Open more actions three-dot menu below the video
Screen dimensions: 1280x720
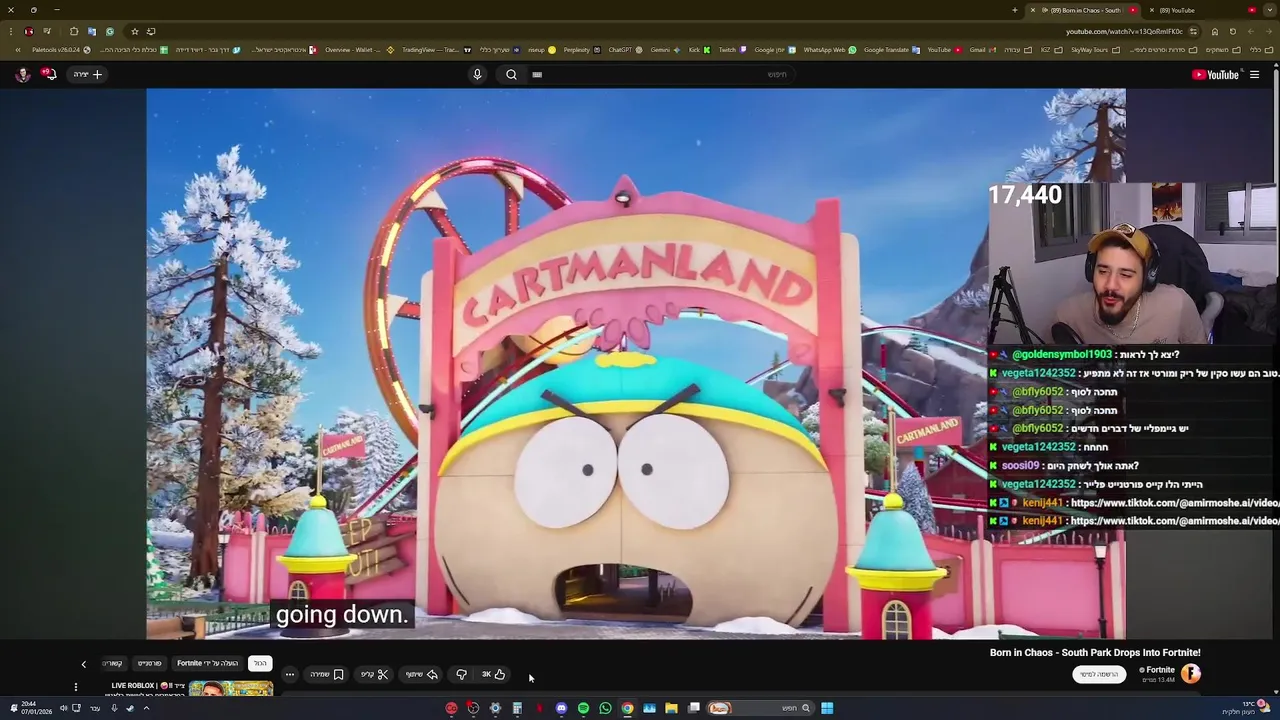click(290, 674)
